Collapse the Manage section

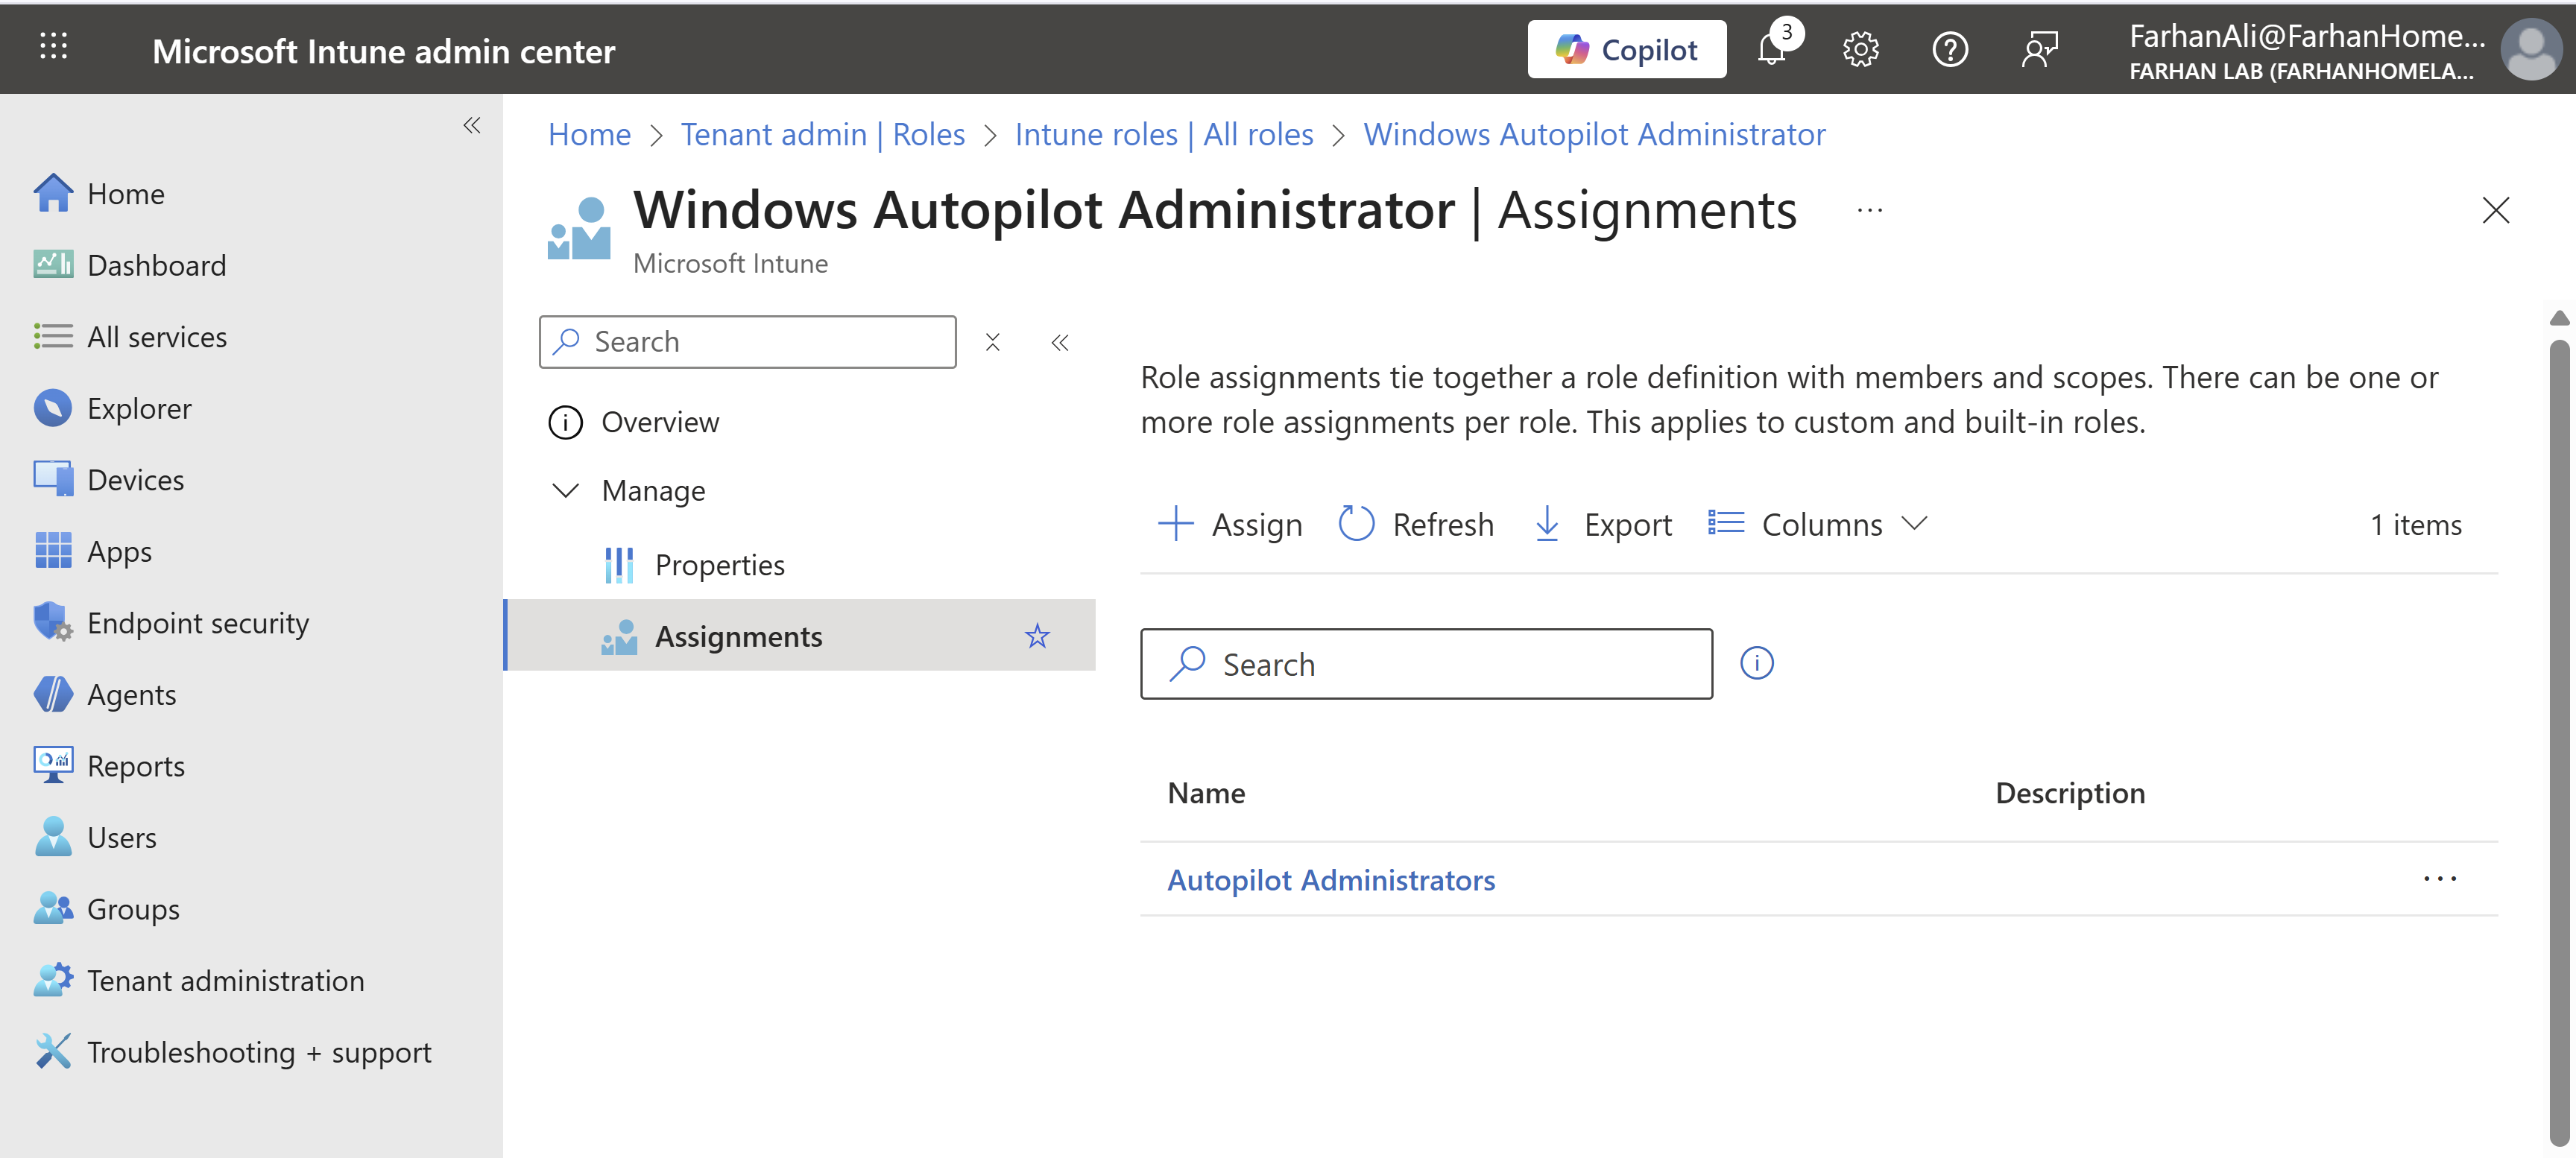pyautogui.click(x=566, y=490)
